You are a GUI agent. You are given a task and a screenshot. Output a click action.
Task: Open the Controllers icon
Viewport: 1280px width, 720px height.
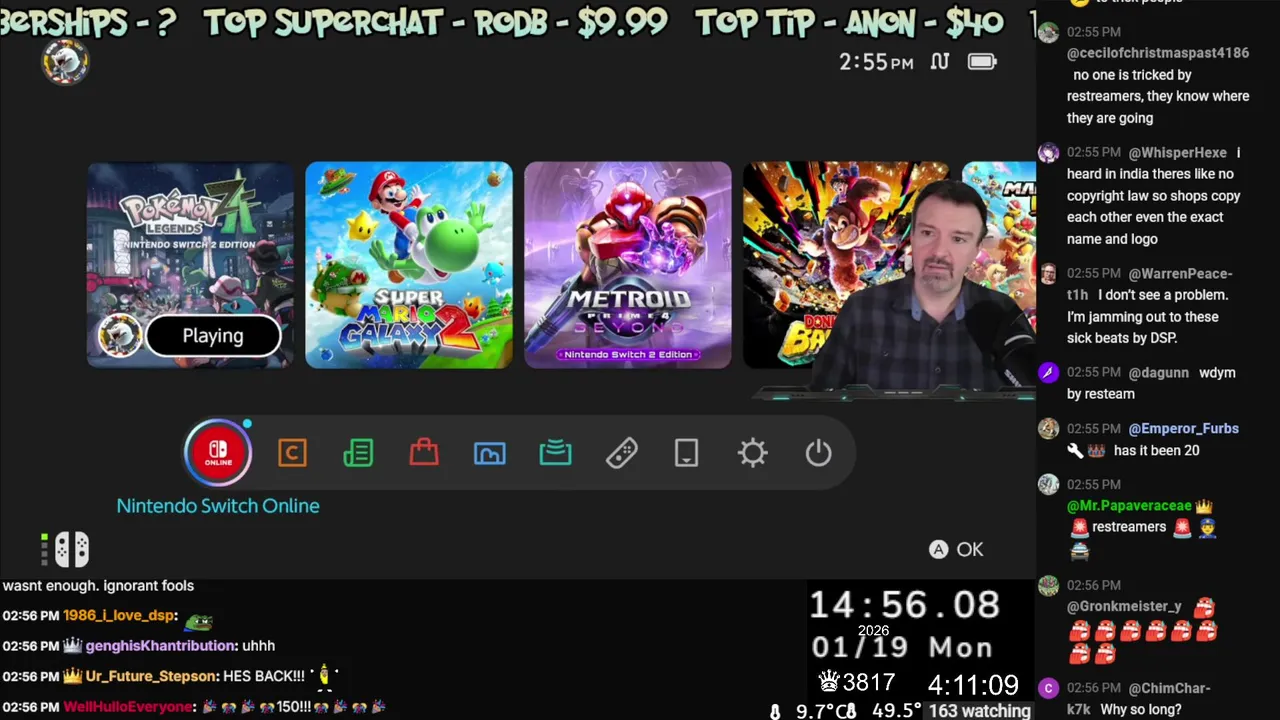coord(621,453)
